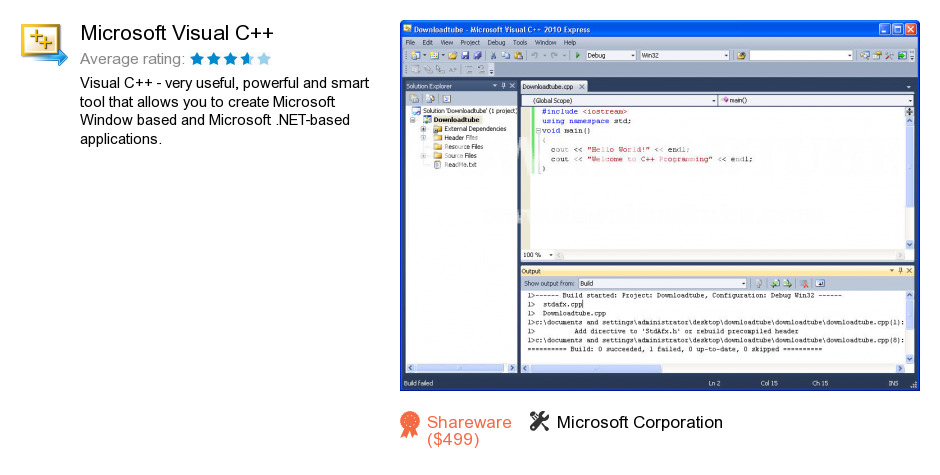Image resolution: width=940 pixels, height=475 pixels.
Task: Close the Output panel
Action: pyautogui.click(x=909, y=271)
